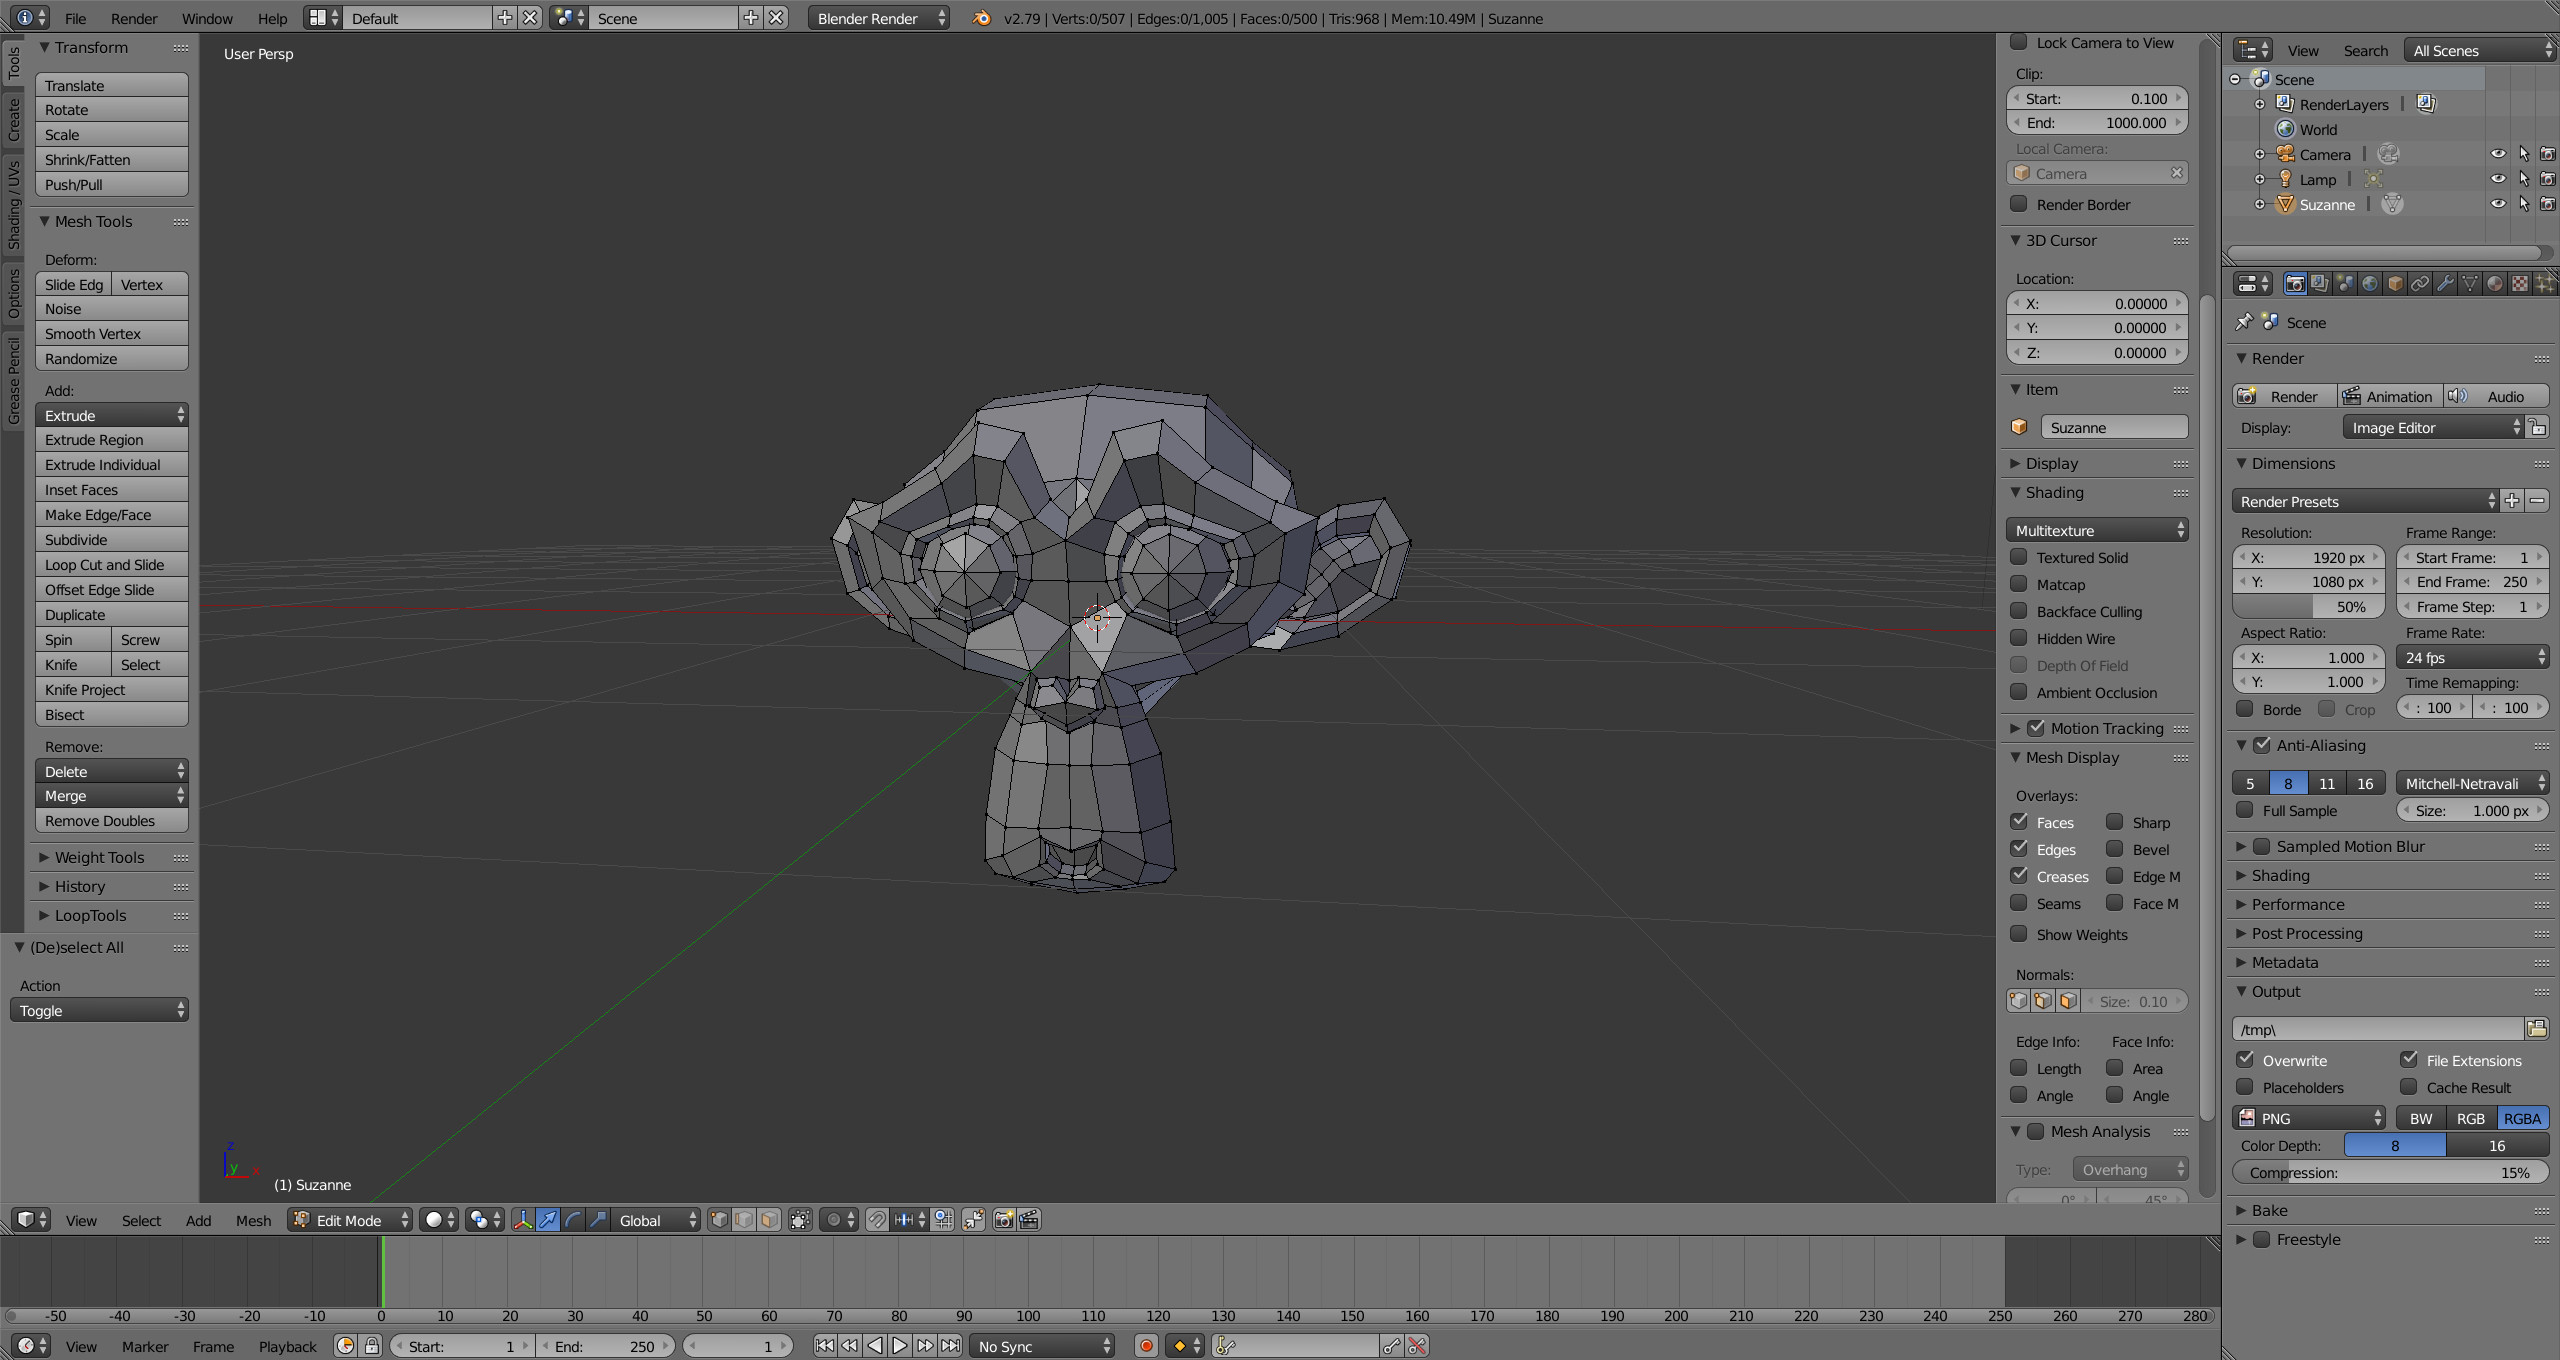Open the Render Layers properties tab
Viewport: 2560px width, 1360px height.
(x=2319, y=284)
